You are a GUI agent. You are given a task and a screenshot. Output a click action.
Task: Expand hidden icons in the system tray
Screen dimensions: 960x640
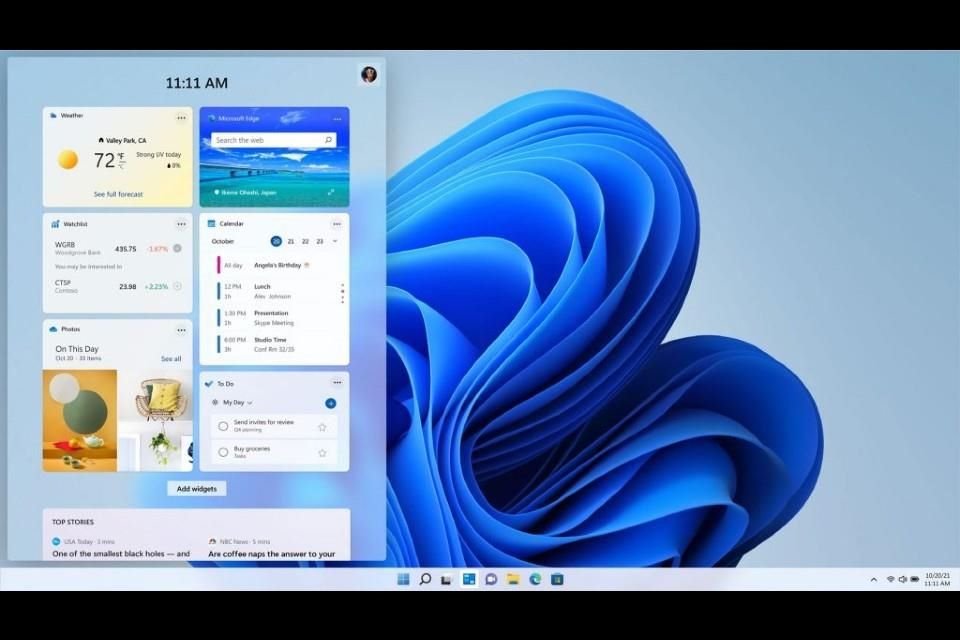[x=873, y=579]
